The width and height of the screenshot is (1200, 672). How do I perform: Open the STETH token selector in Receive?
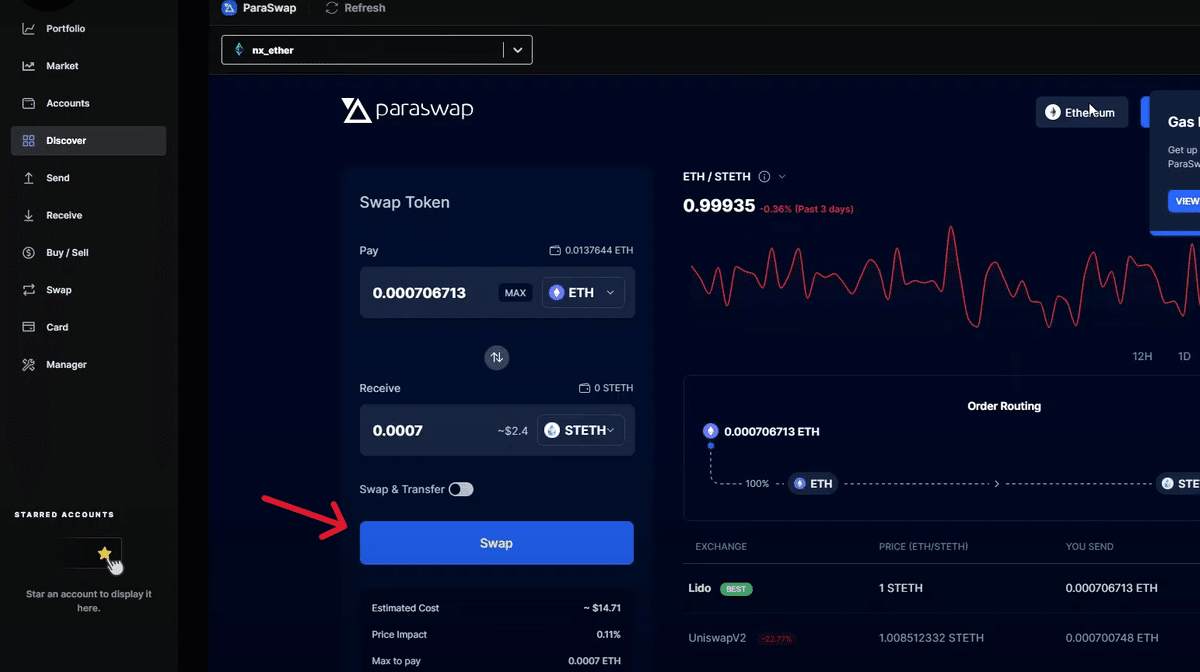coord(581,430)
